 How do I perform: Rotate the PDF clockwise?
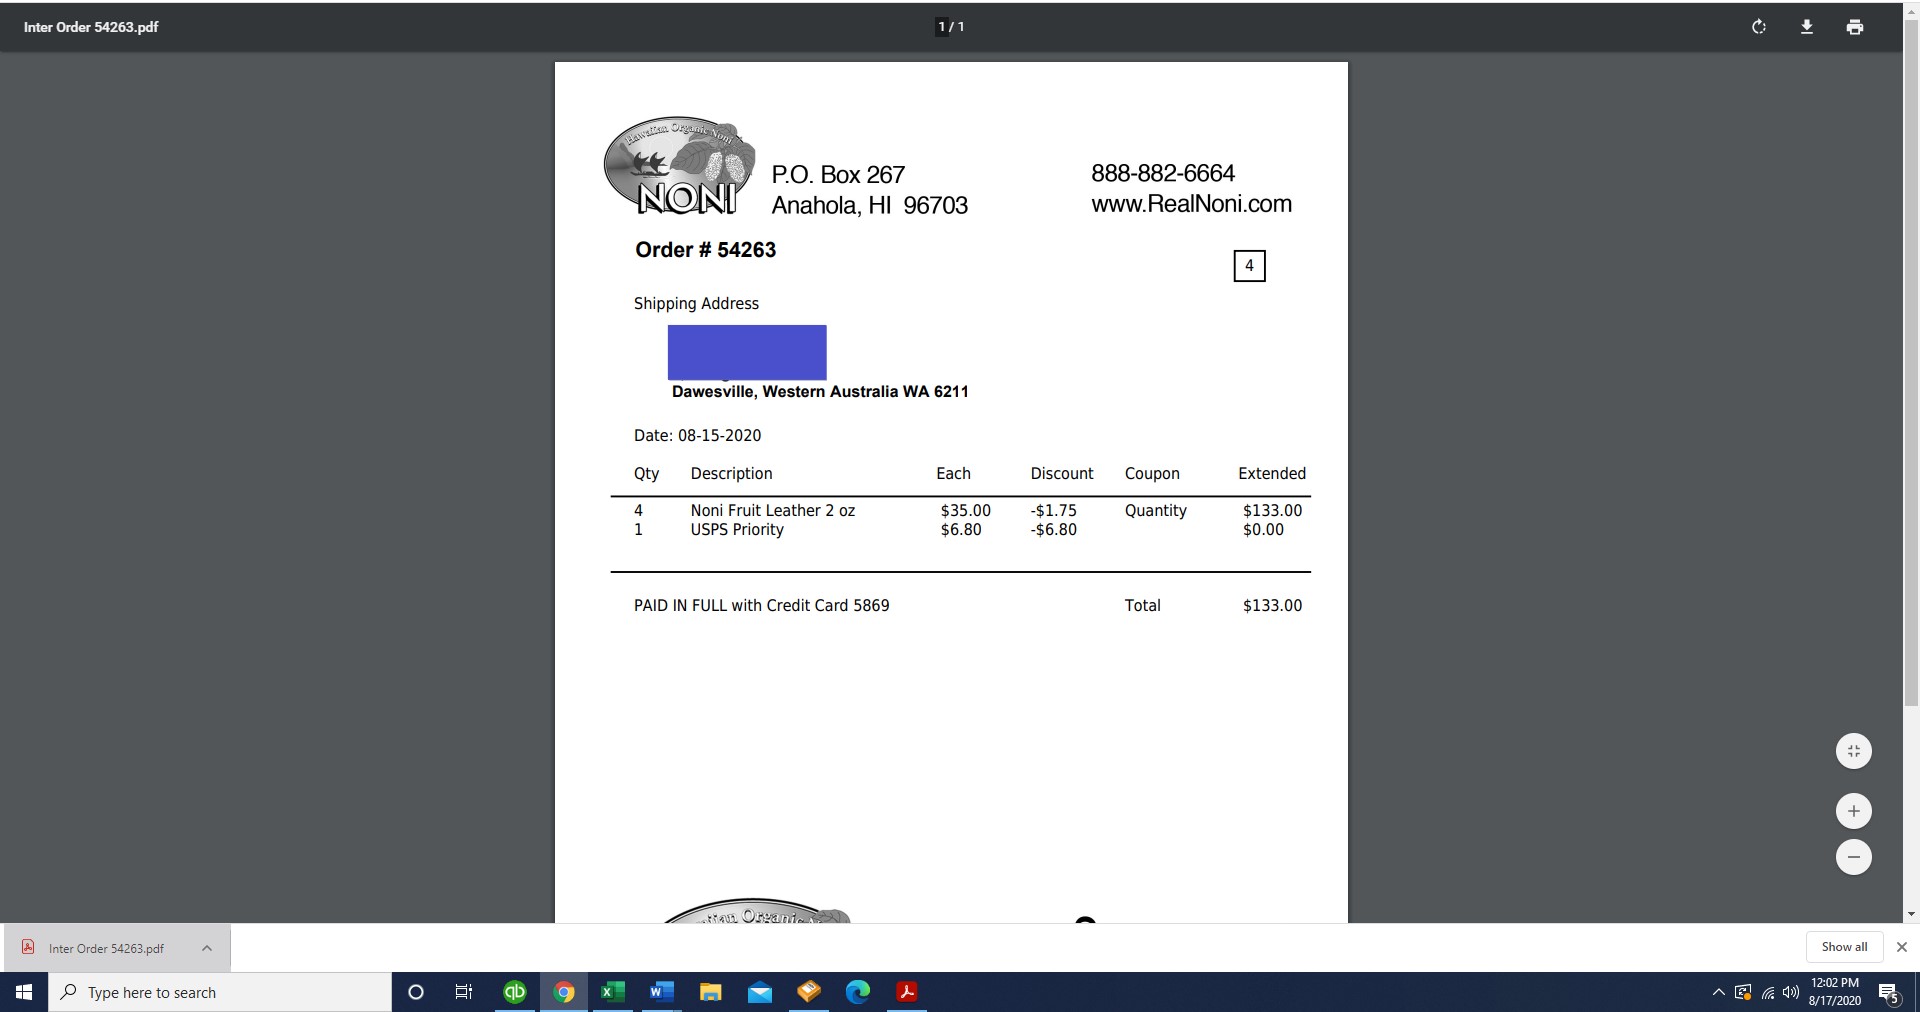pyautogui.click(x=1759, y=27)
